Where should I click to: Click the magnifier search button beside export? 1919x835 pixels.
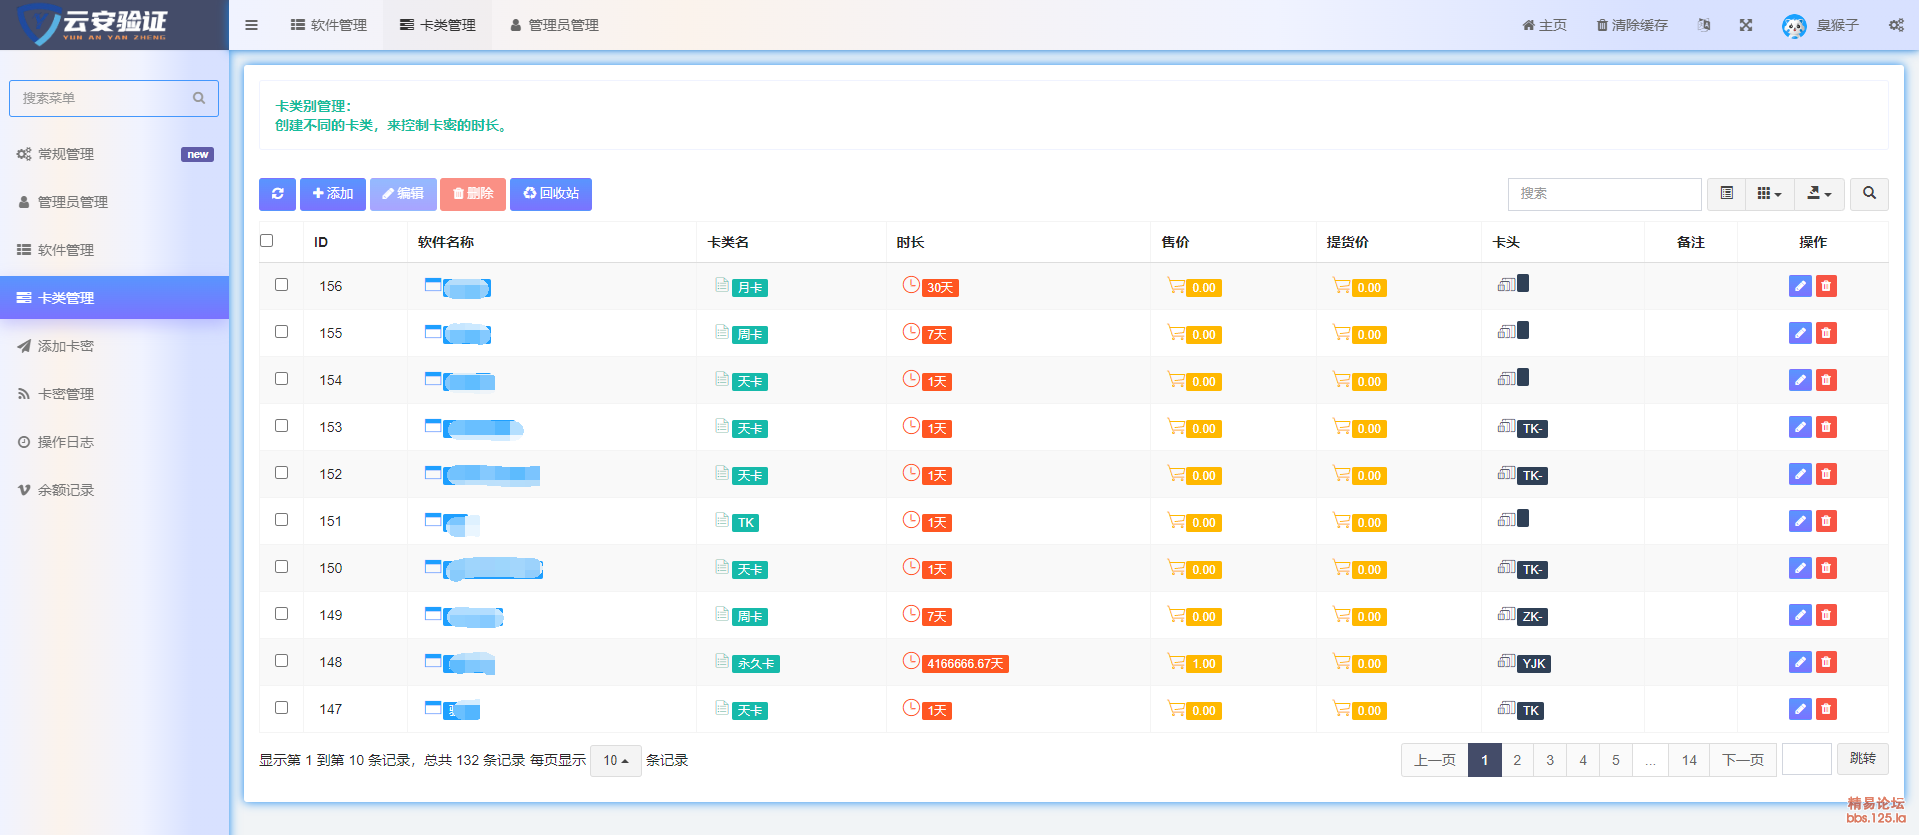[1869, 194]
